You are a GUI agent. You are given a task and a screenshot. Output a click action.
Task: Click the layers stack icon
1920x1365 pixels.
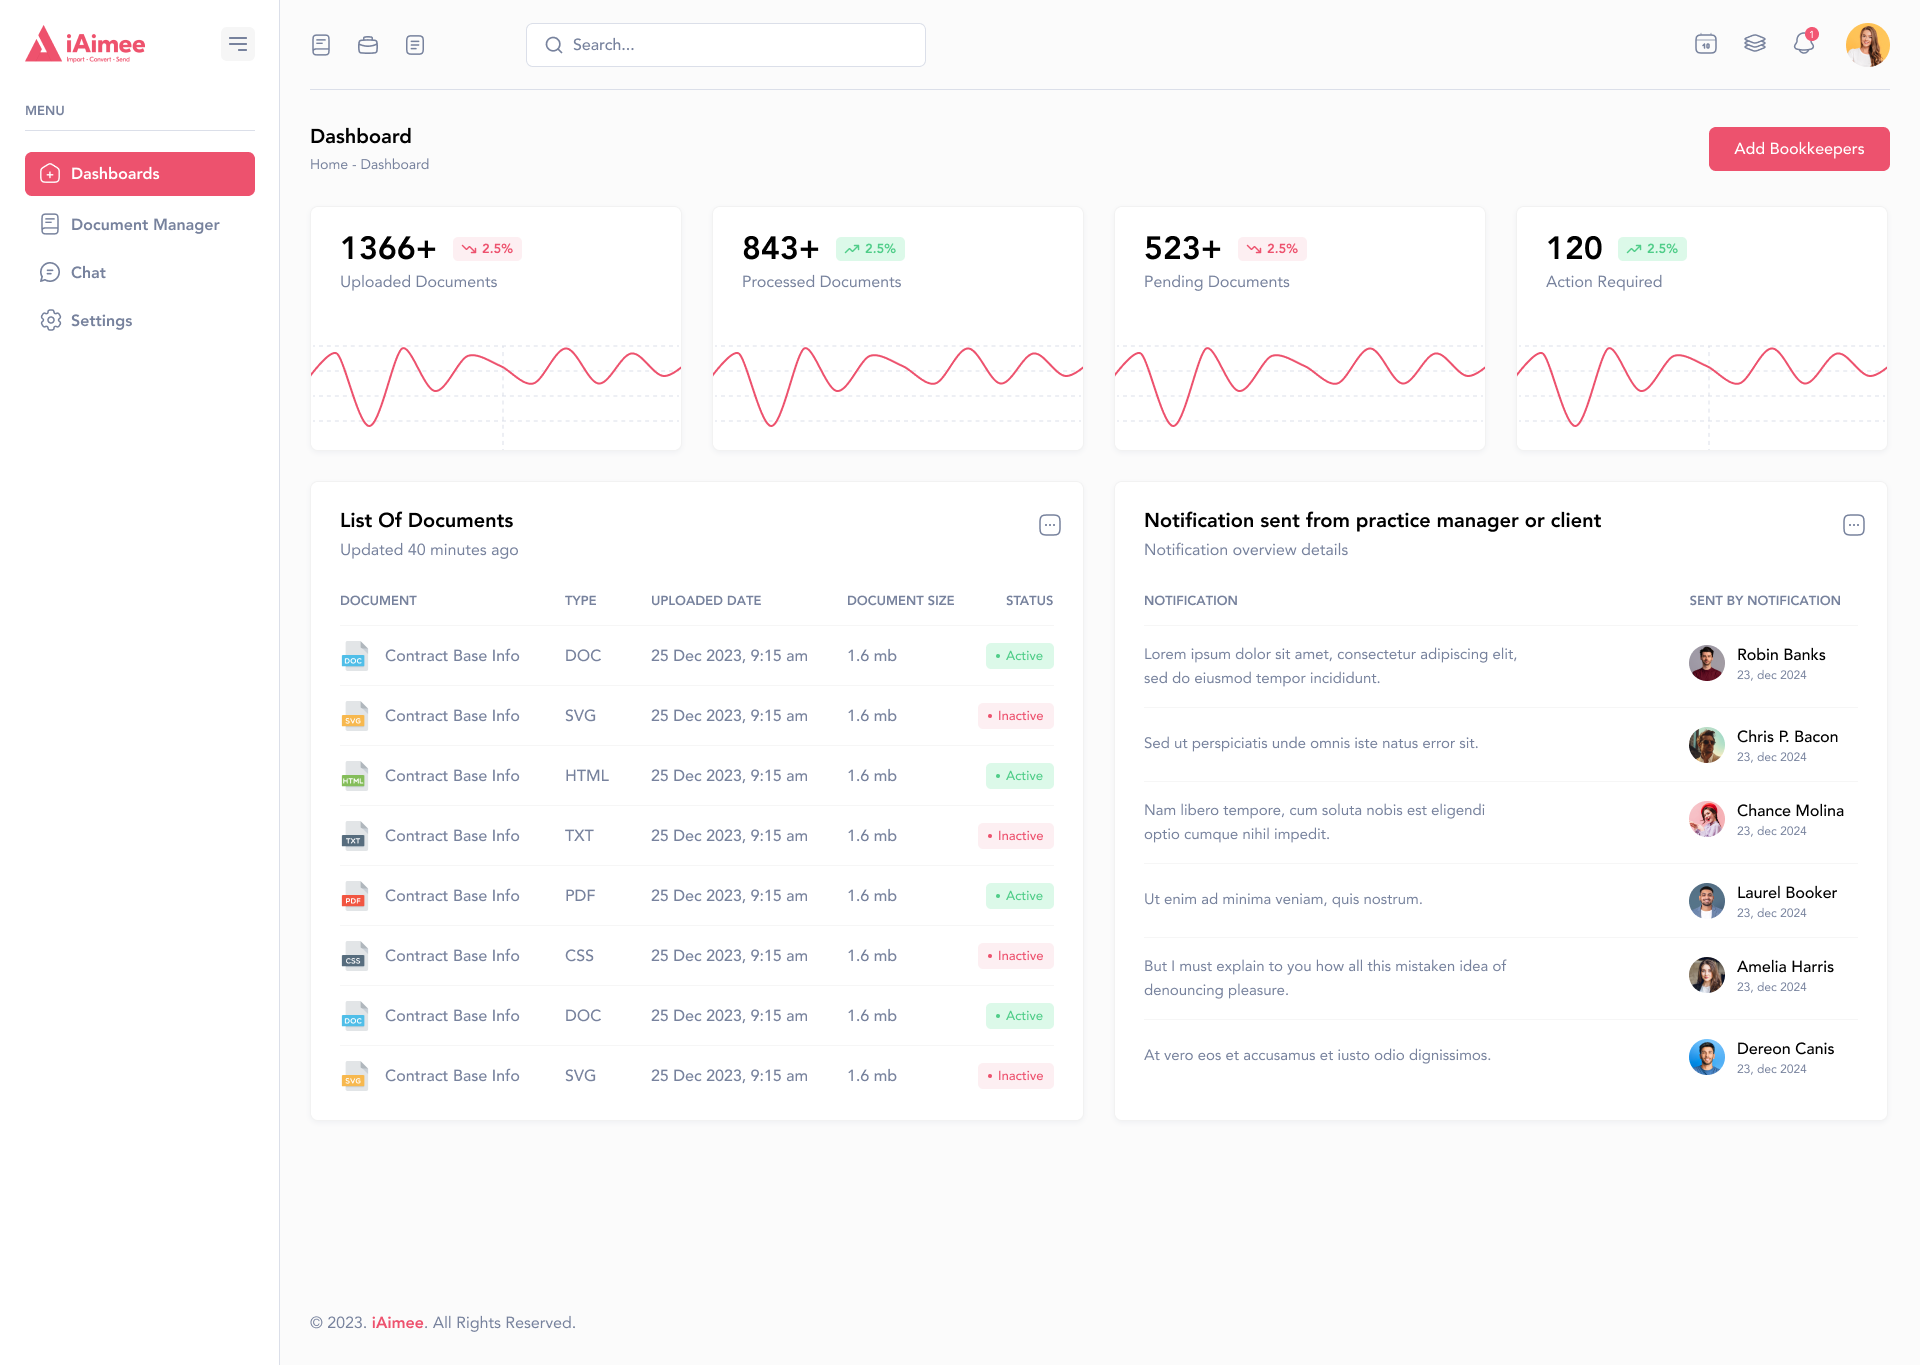(1755, 44)
